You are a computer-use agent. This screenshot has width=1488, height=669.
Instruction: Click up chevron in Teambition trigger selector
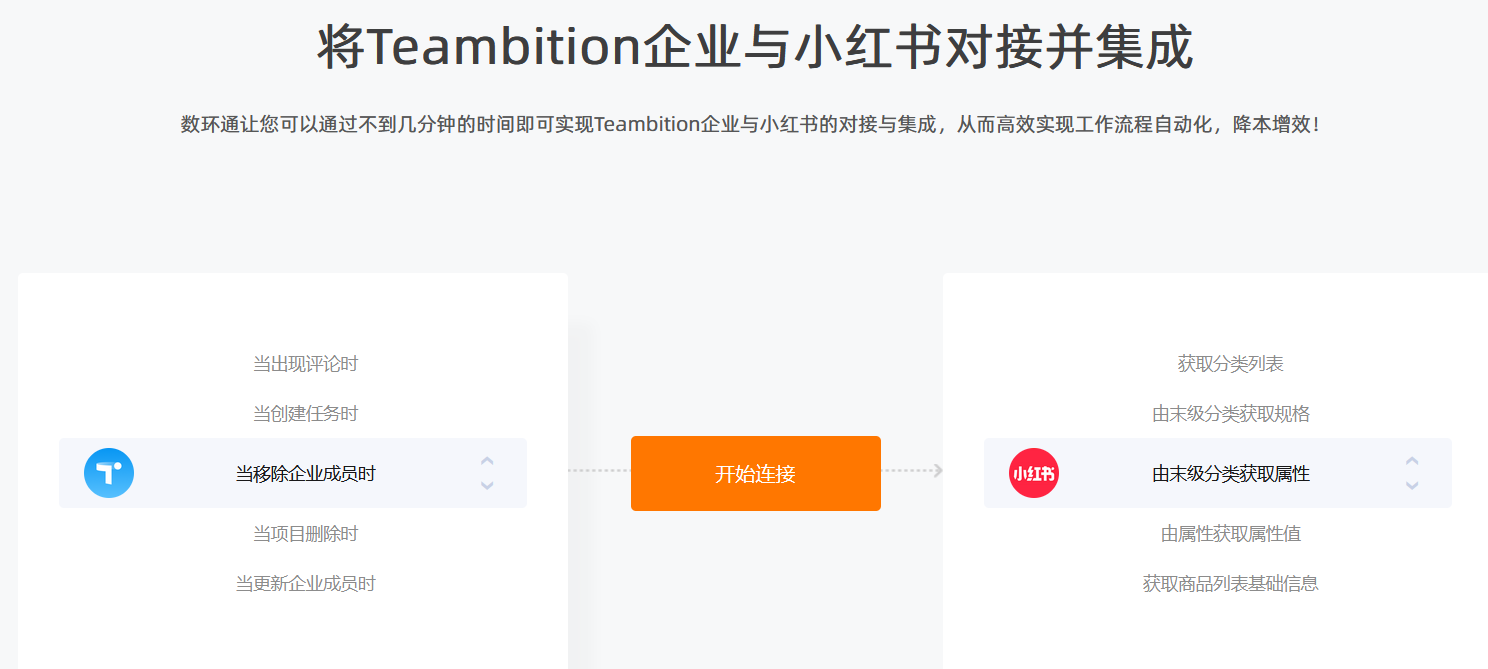(x=487, y=461)
